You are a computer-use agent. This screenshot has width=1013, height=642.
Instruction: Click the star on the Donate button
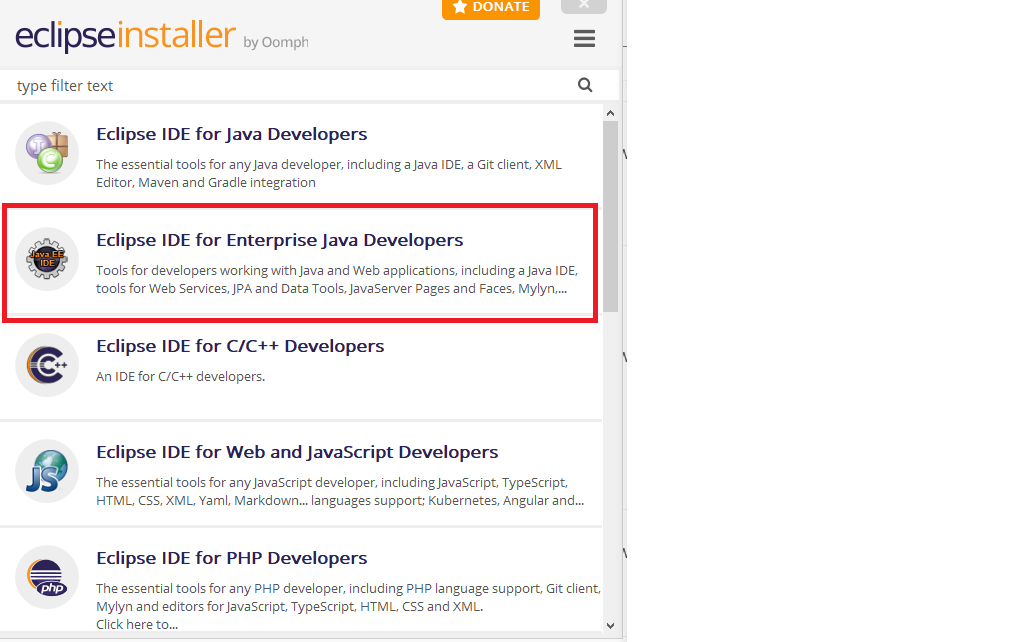click(x=459, y=7)
